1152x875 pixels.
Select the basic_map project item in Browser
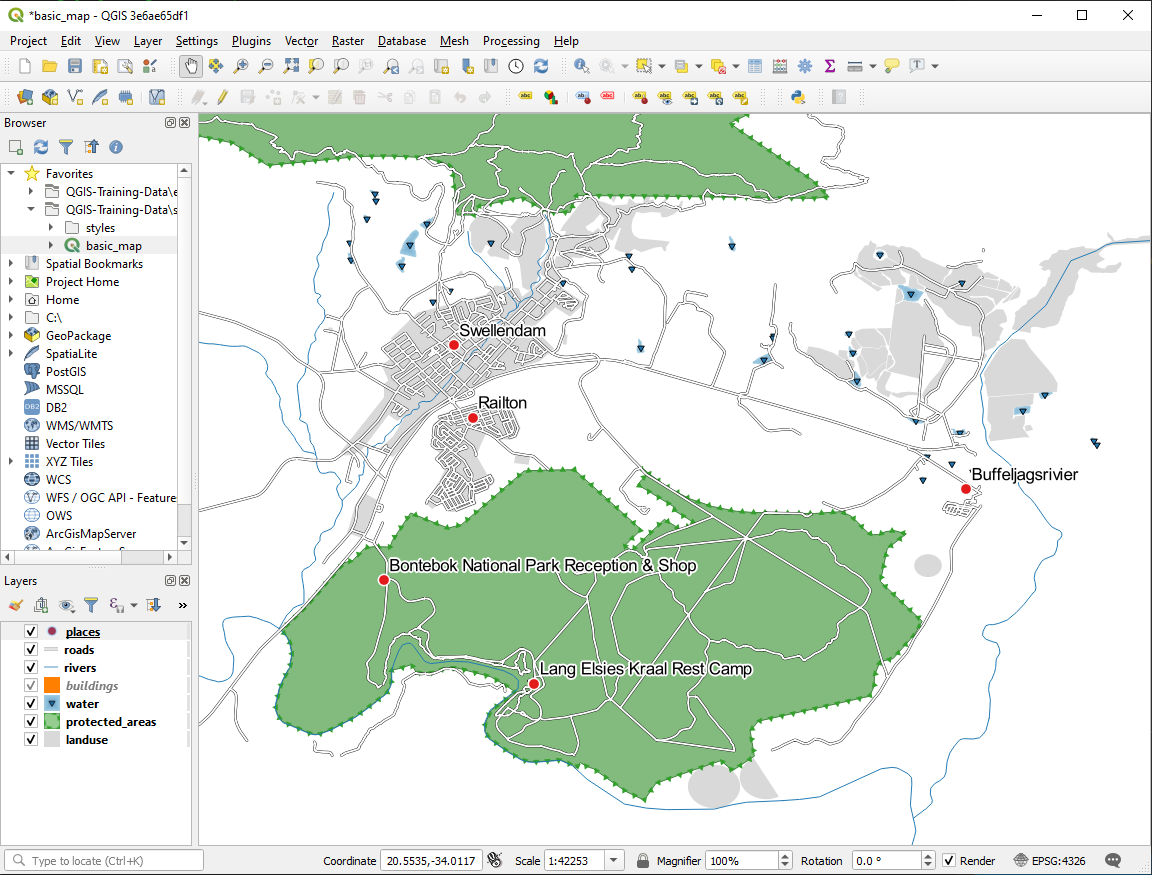113,246
